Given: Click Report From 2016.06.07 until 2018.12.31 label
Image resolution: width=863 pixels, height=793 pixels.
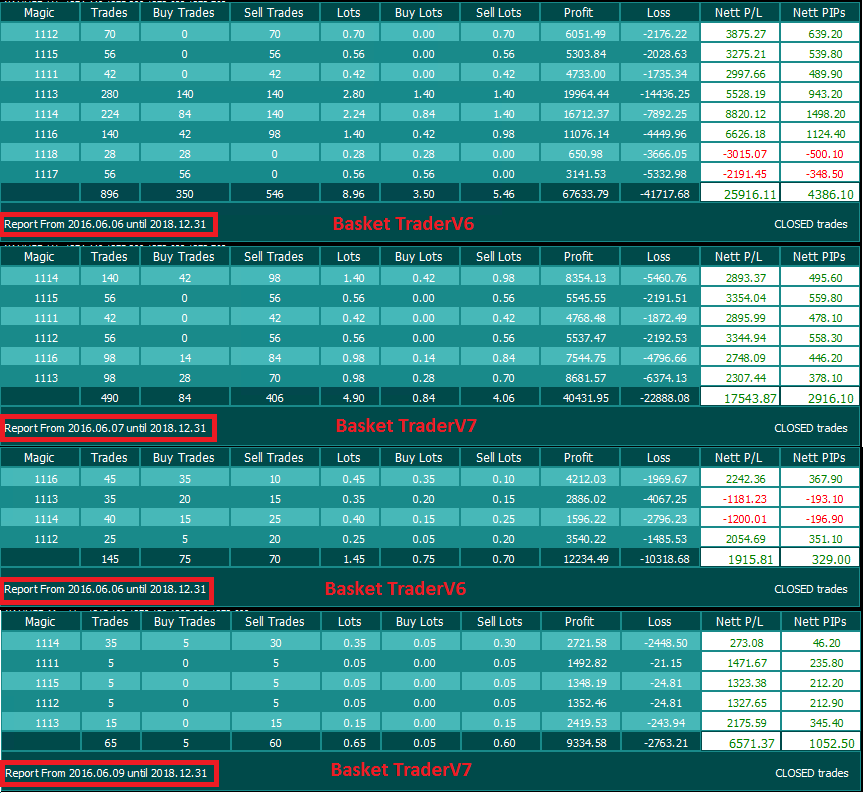Looking at the screenshot, I should point(105,428).
